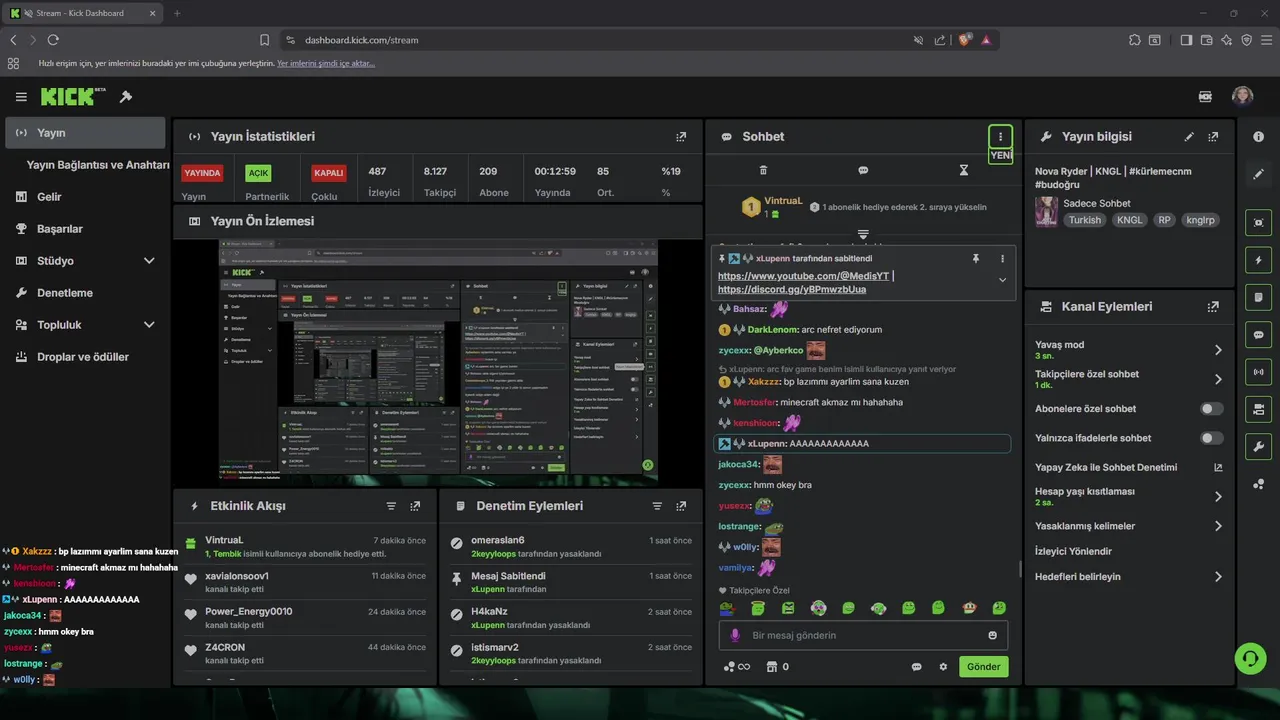Click 'omeraslan6' in Denetim Eylemleri
The height and width of the screenshot is (720, 1280).
(x=498, y=540)
